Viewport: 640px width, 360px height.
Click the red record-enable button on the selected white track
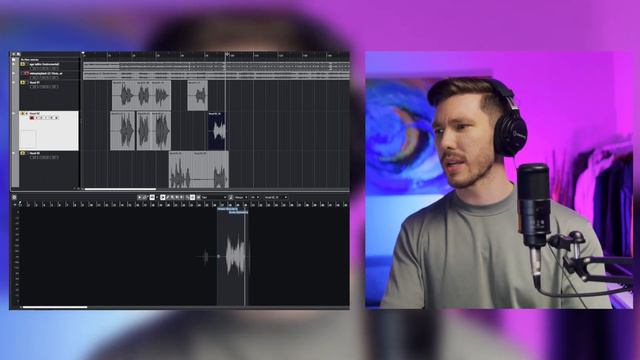[x=32, y=118]
